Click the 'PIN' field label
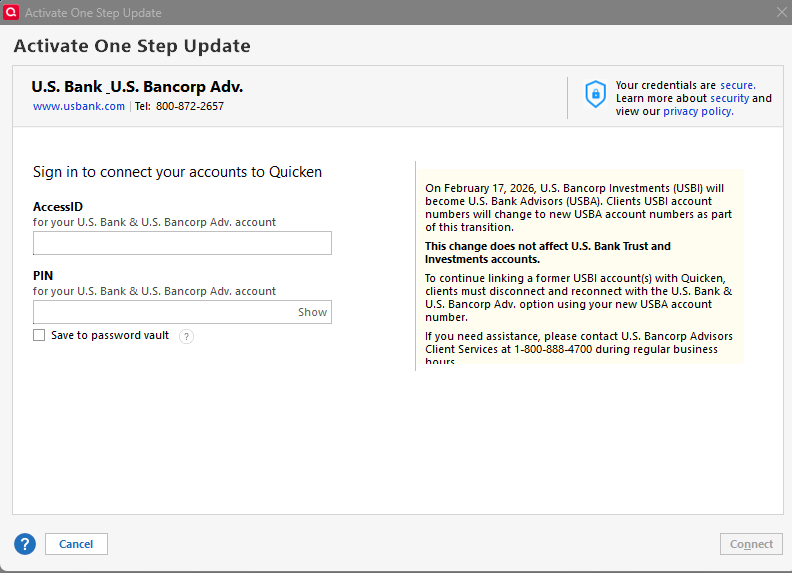Image resolution: width=792 pixels, height=573 pixels. (43, 275)
